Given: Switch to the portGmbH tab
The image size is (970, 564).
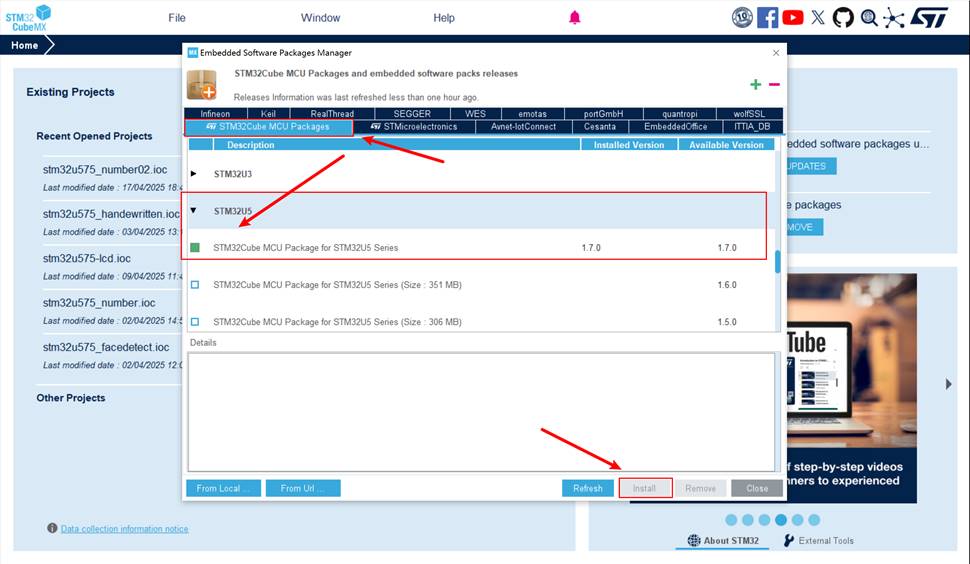Looking at the screenshot, I should 603,114.
